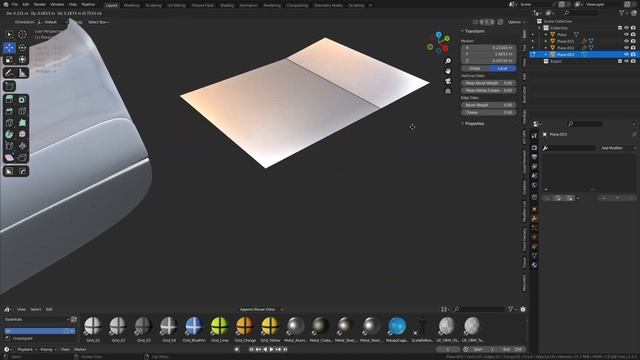
Task: Jump to the timeline start frame
Action: coord(251,349)
